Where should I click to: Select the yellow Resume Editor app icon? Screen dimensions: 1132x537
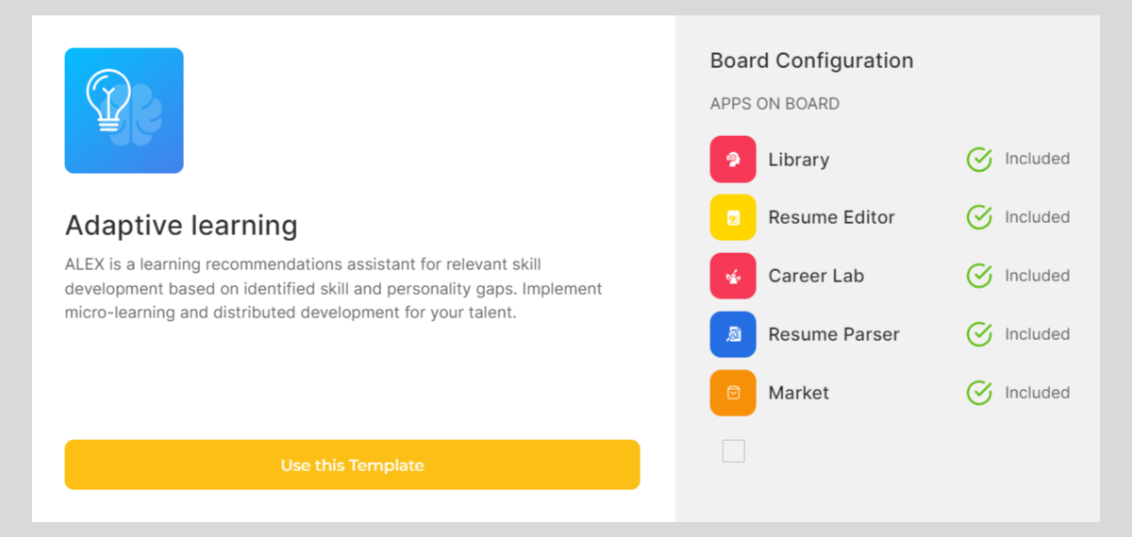[733, 218]
